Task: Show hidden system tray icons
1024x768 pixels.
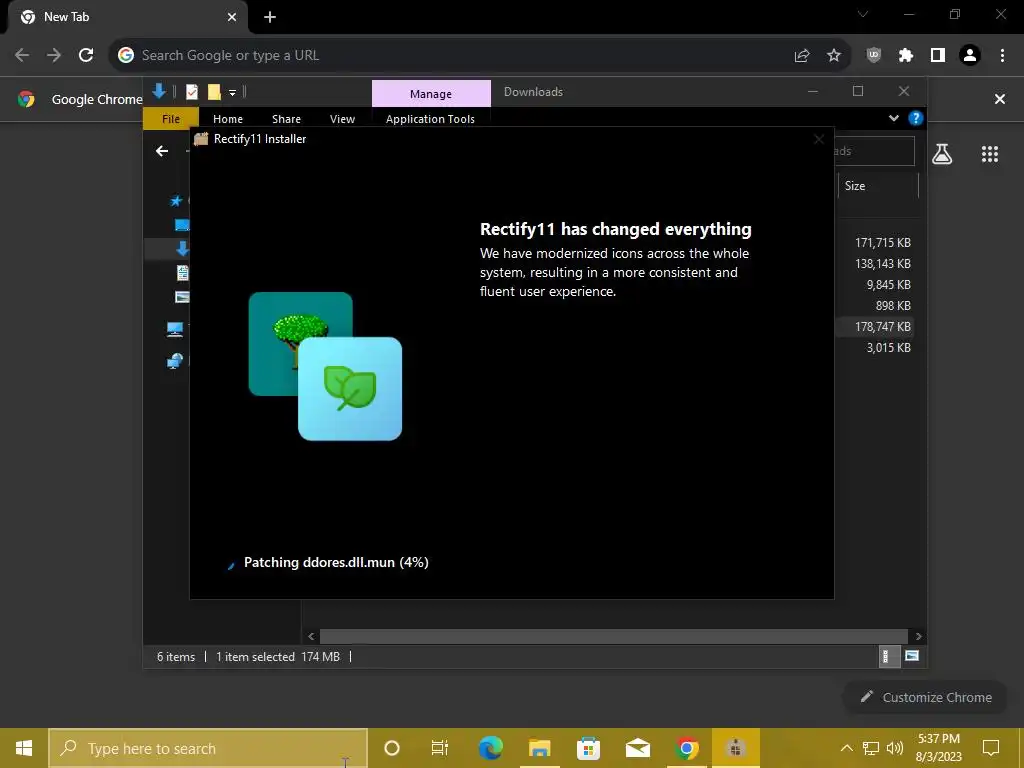Action: [846, 748]
